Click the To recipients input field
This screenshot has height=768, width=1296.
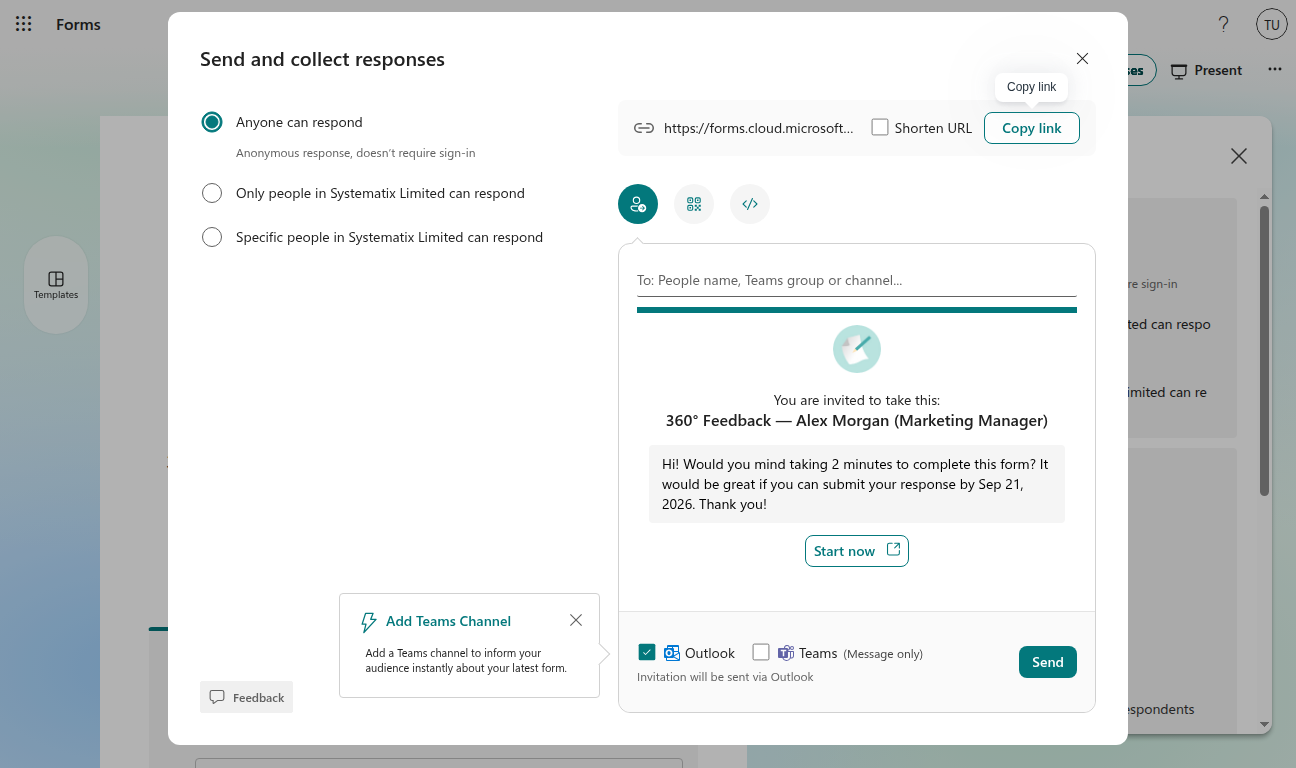pyautogui.click(x=857, y=280)
